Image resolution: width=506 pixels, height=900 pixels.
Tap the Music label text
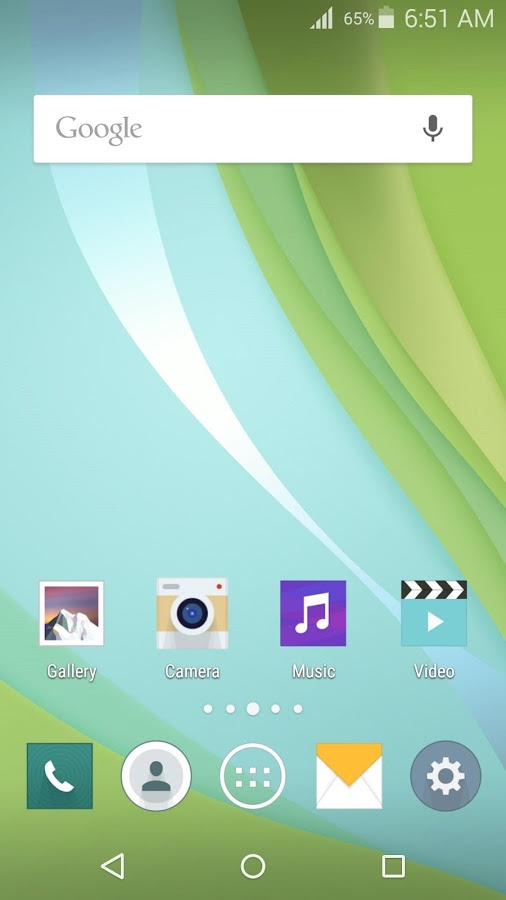coord(313,672)
